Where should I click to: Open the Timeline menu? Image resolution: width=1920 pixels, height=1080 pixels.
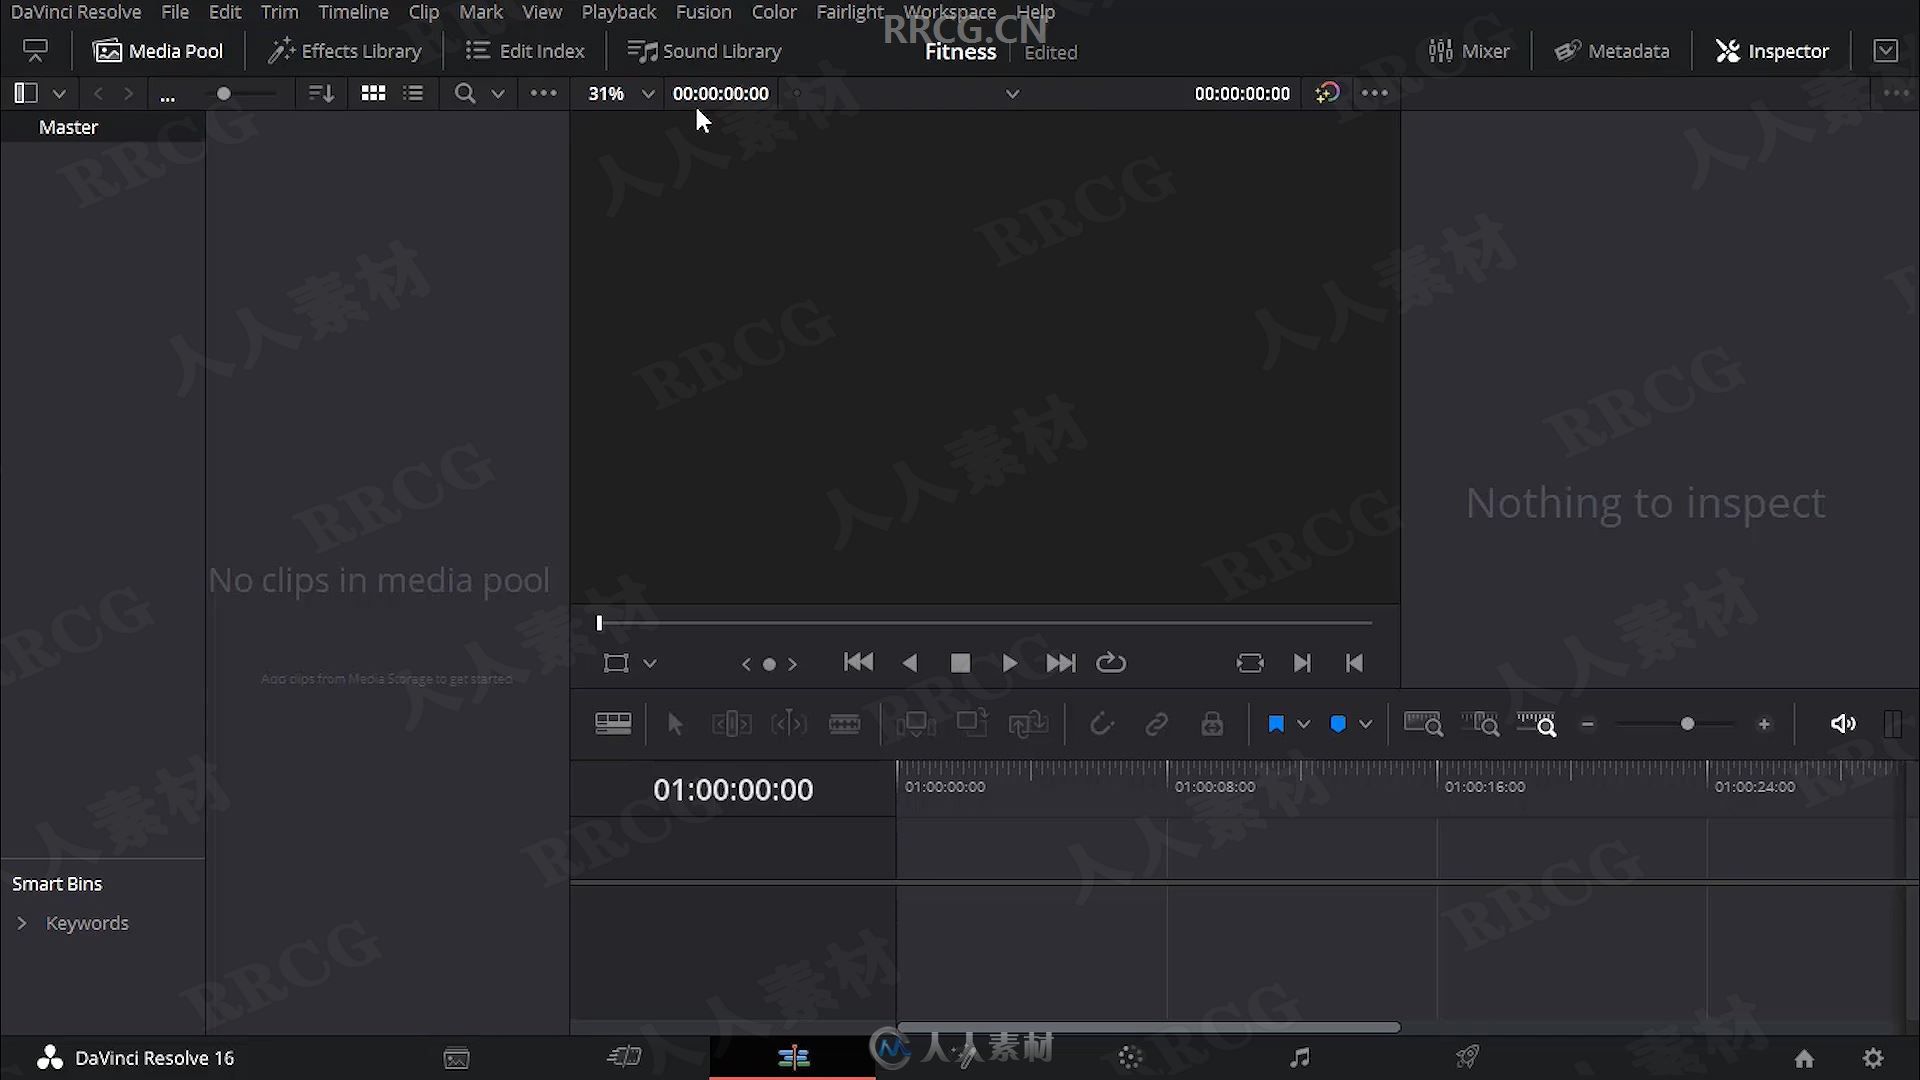tap(353, 12)
